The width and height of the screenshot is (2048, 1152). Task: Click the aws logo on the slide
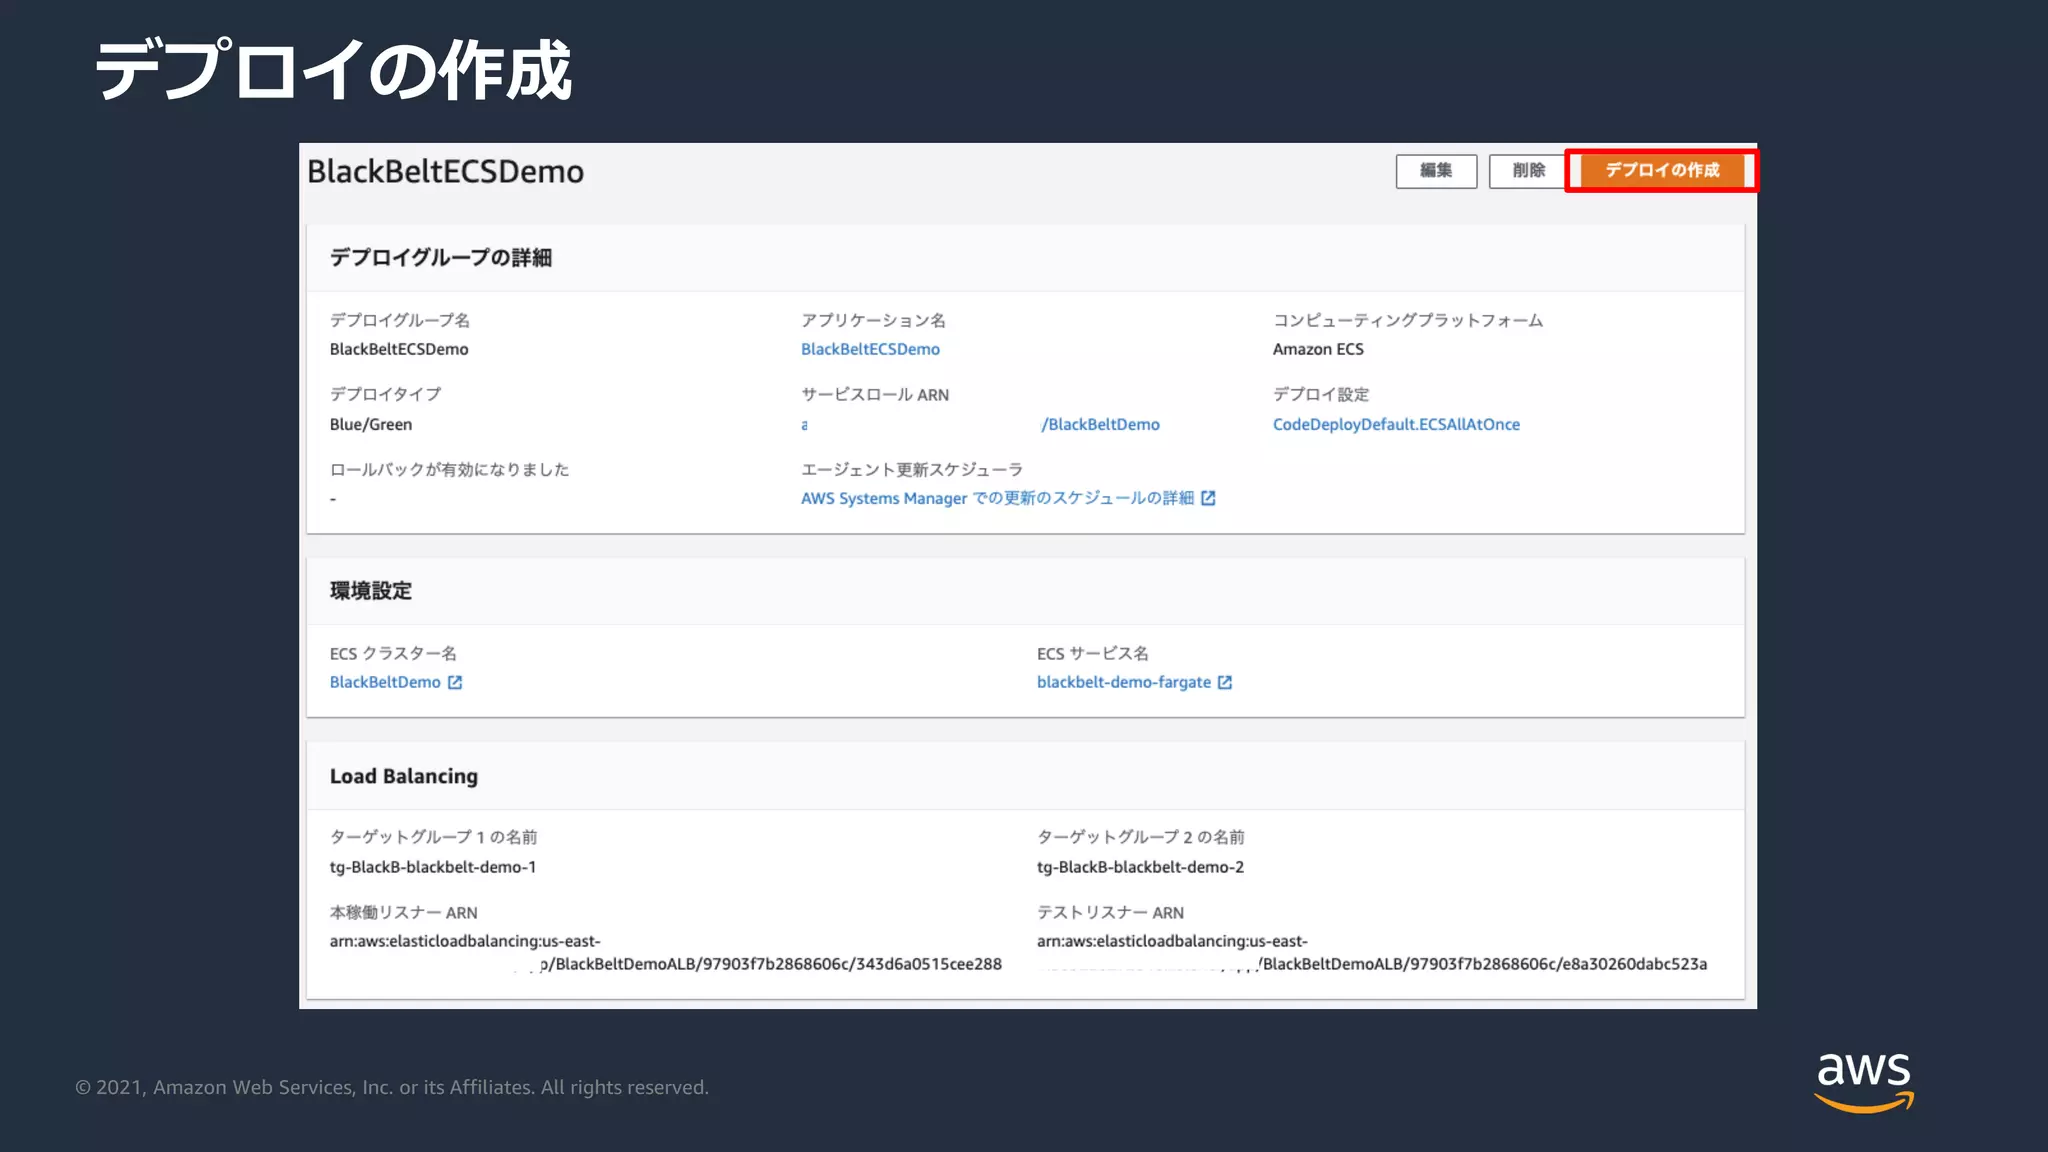(x=1863, y=1082)
